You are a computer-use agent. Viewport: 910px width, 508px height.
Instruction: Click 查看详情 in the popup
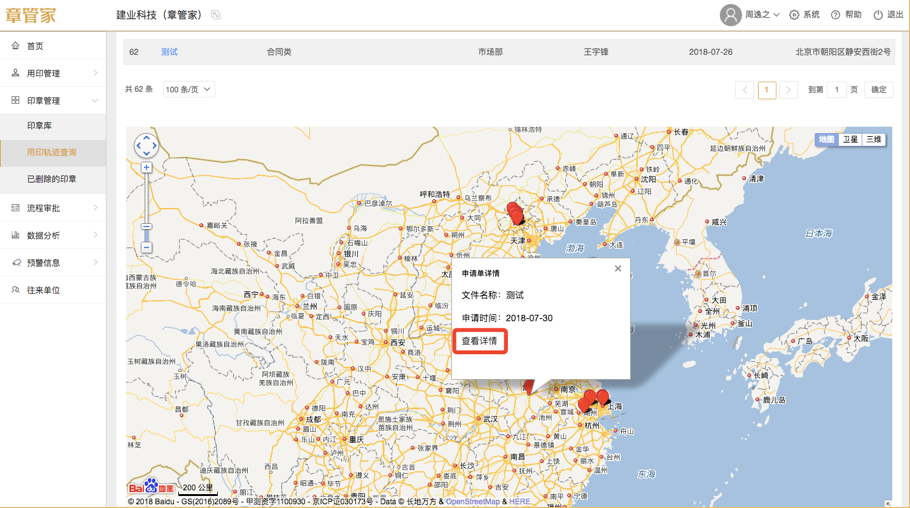[x=479, y=341]
